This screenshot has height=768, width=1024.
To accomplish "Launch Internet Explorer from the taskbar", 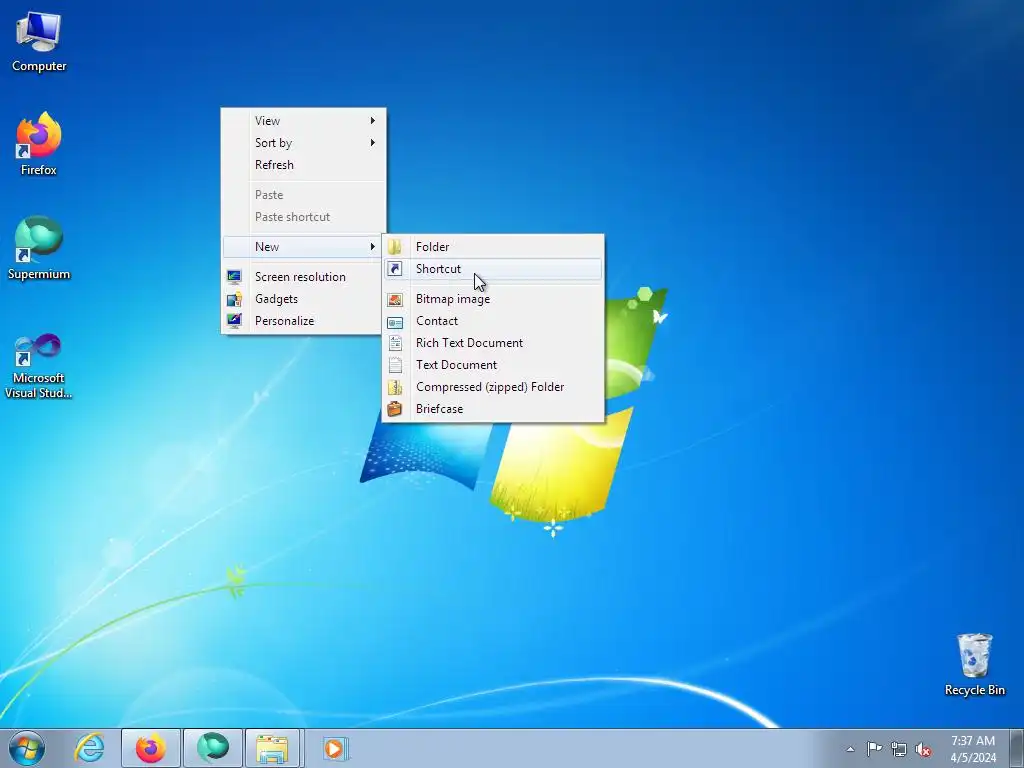I will [89, 748].
